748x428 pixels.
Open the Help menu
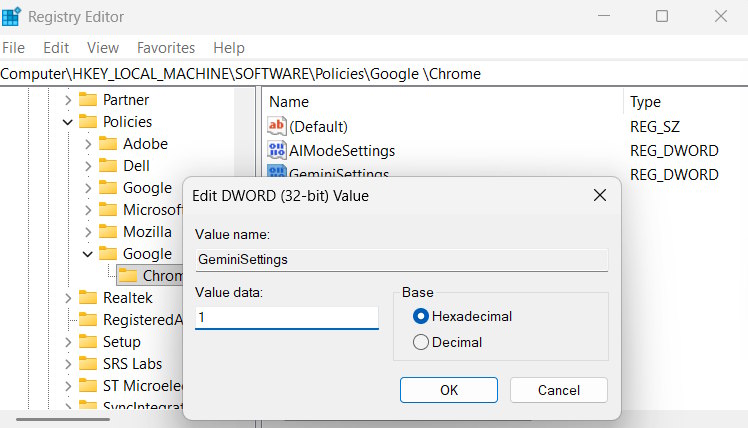(229, 48)
